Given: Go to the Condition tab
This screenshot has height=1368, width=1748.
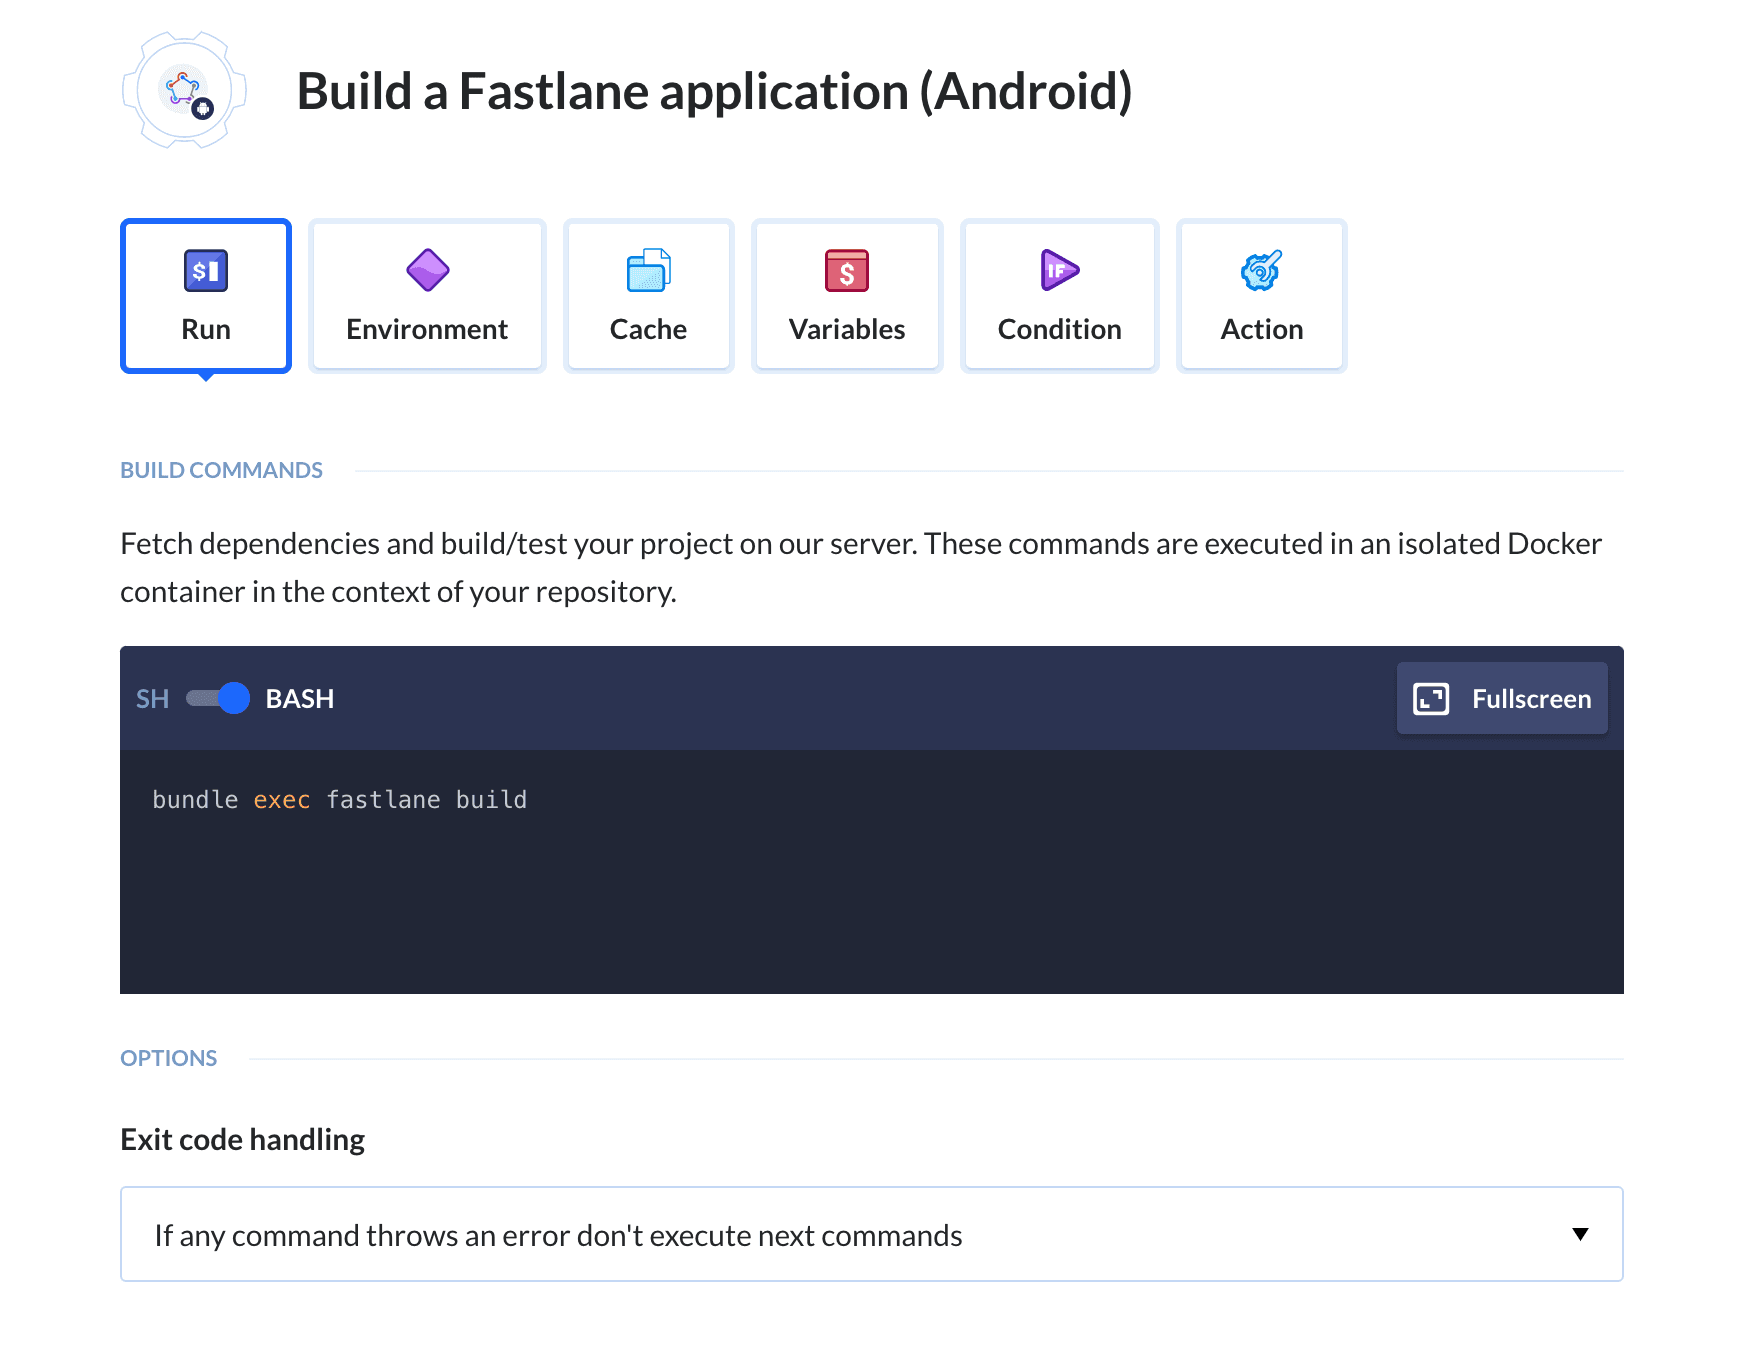Looking at the screenshot, I should (1059, 296).
